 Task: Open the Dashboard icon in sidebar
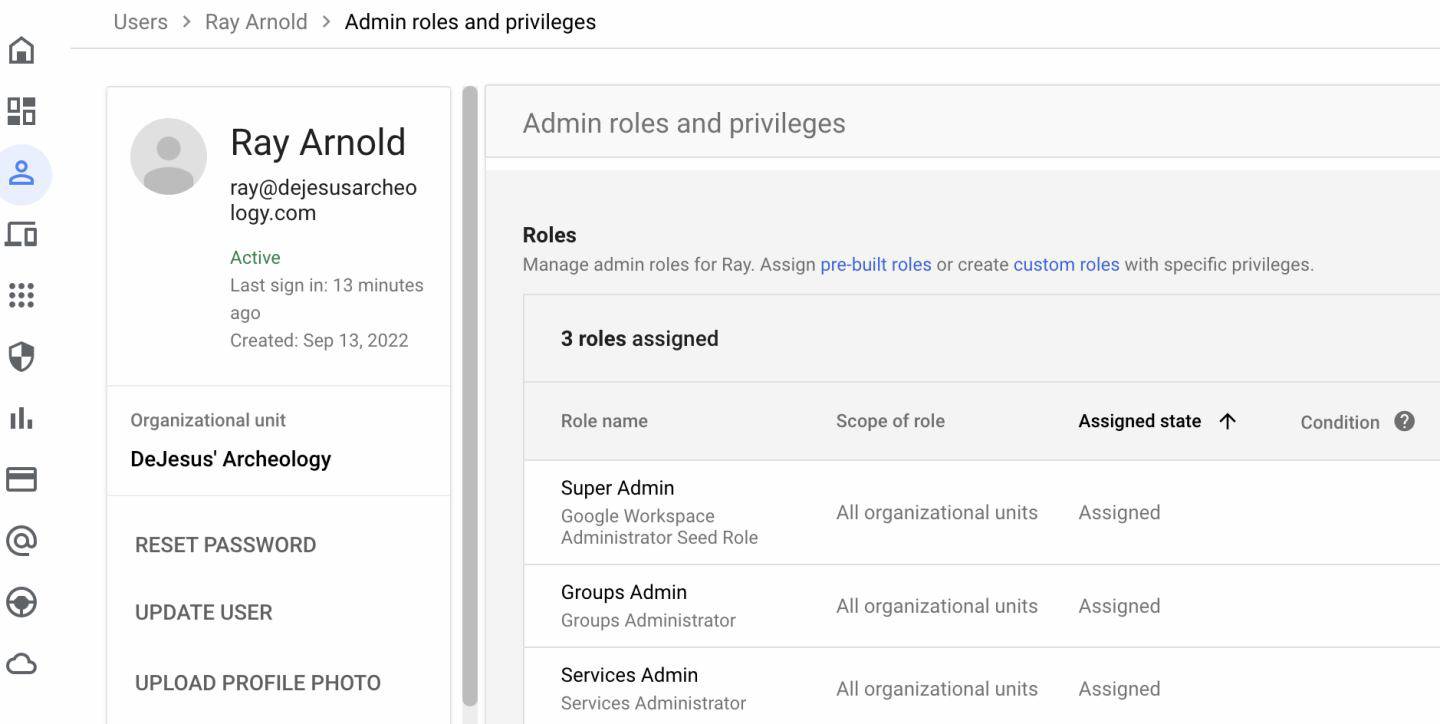point(21,111)
